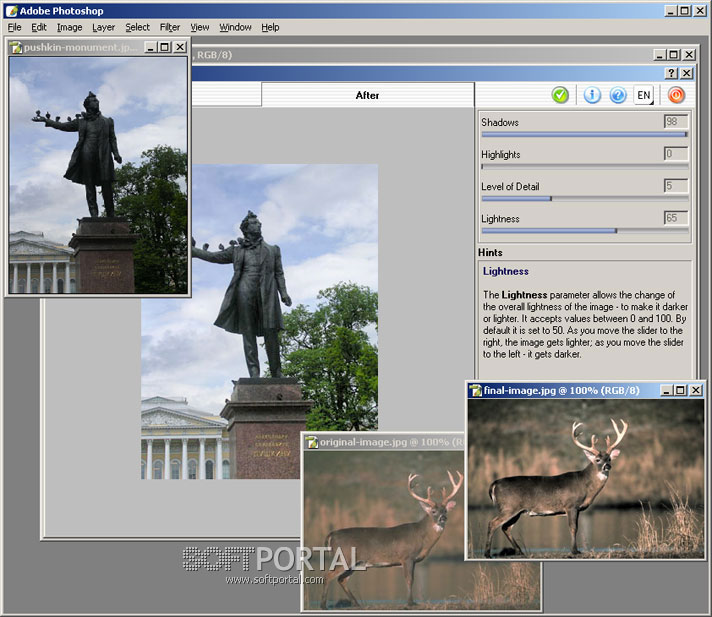
Task: Minimize the pushkin-monument image window
Action: (x=150, y=47)
